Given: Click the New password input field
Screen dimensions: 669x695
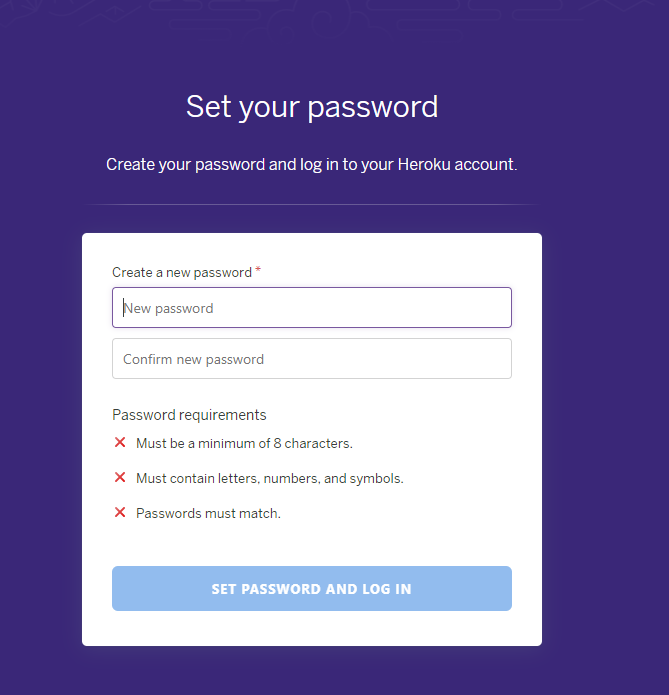Looking at the screenshot, I should 311,308.
